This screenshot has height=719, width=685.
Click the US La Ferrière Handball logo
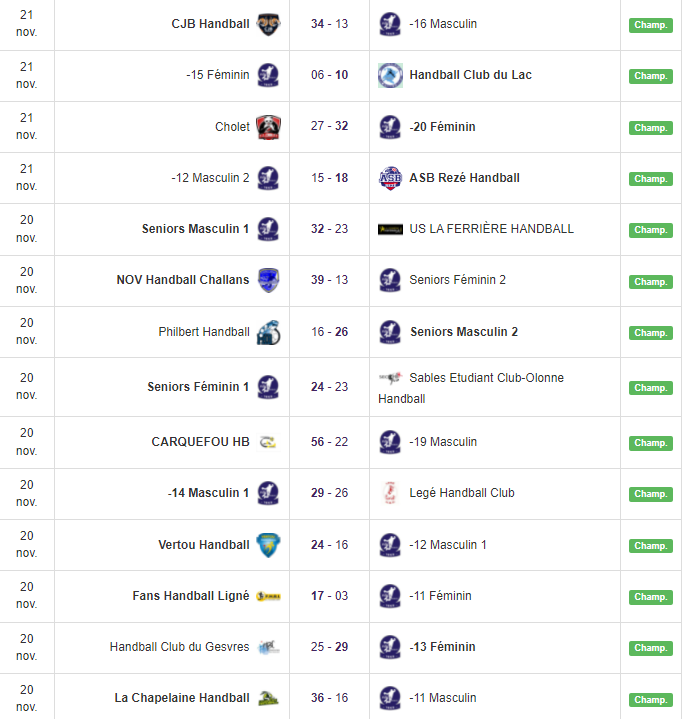(x=390, y=229)
